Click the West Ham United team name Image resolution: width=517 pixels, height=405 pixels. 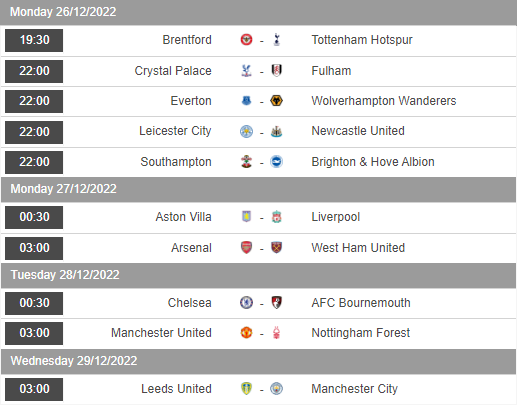click(358, 248)
